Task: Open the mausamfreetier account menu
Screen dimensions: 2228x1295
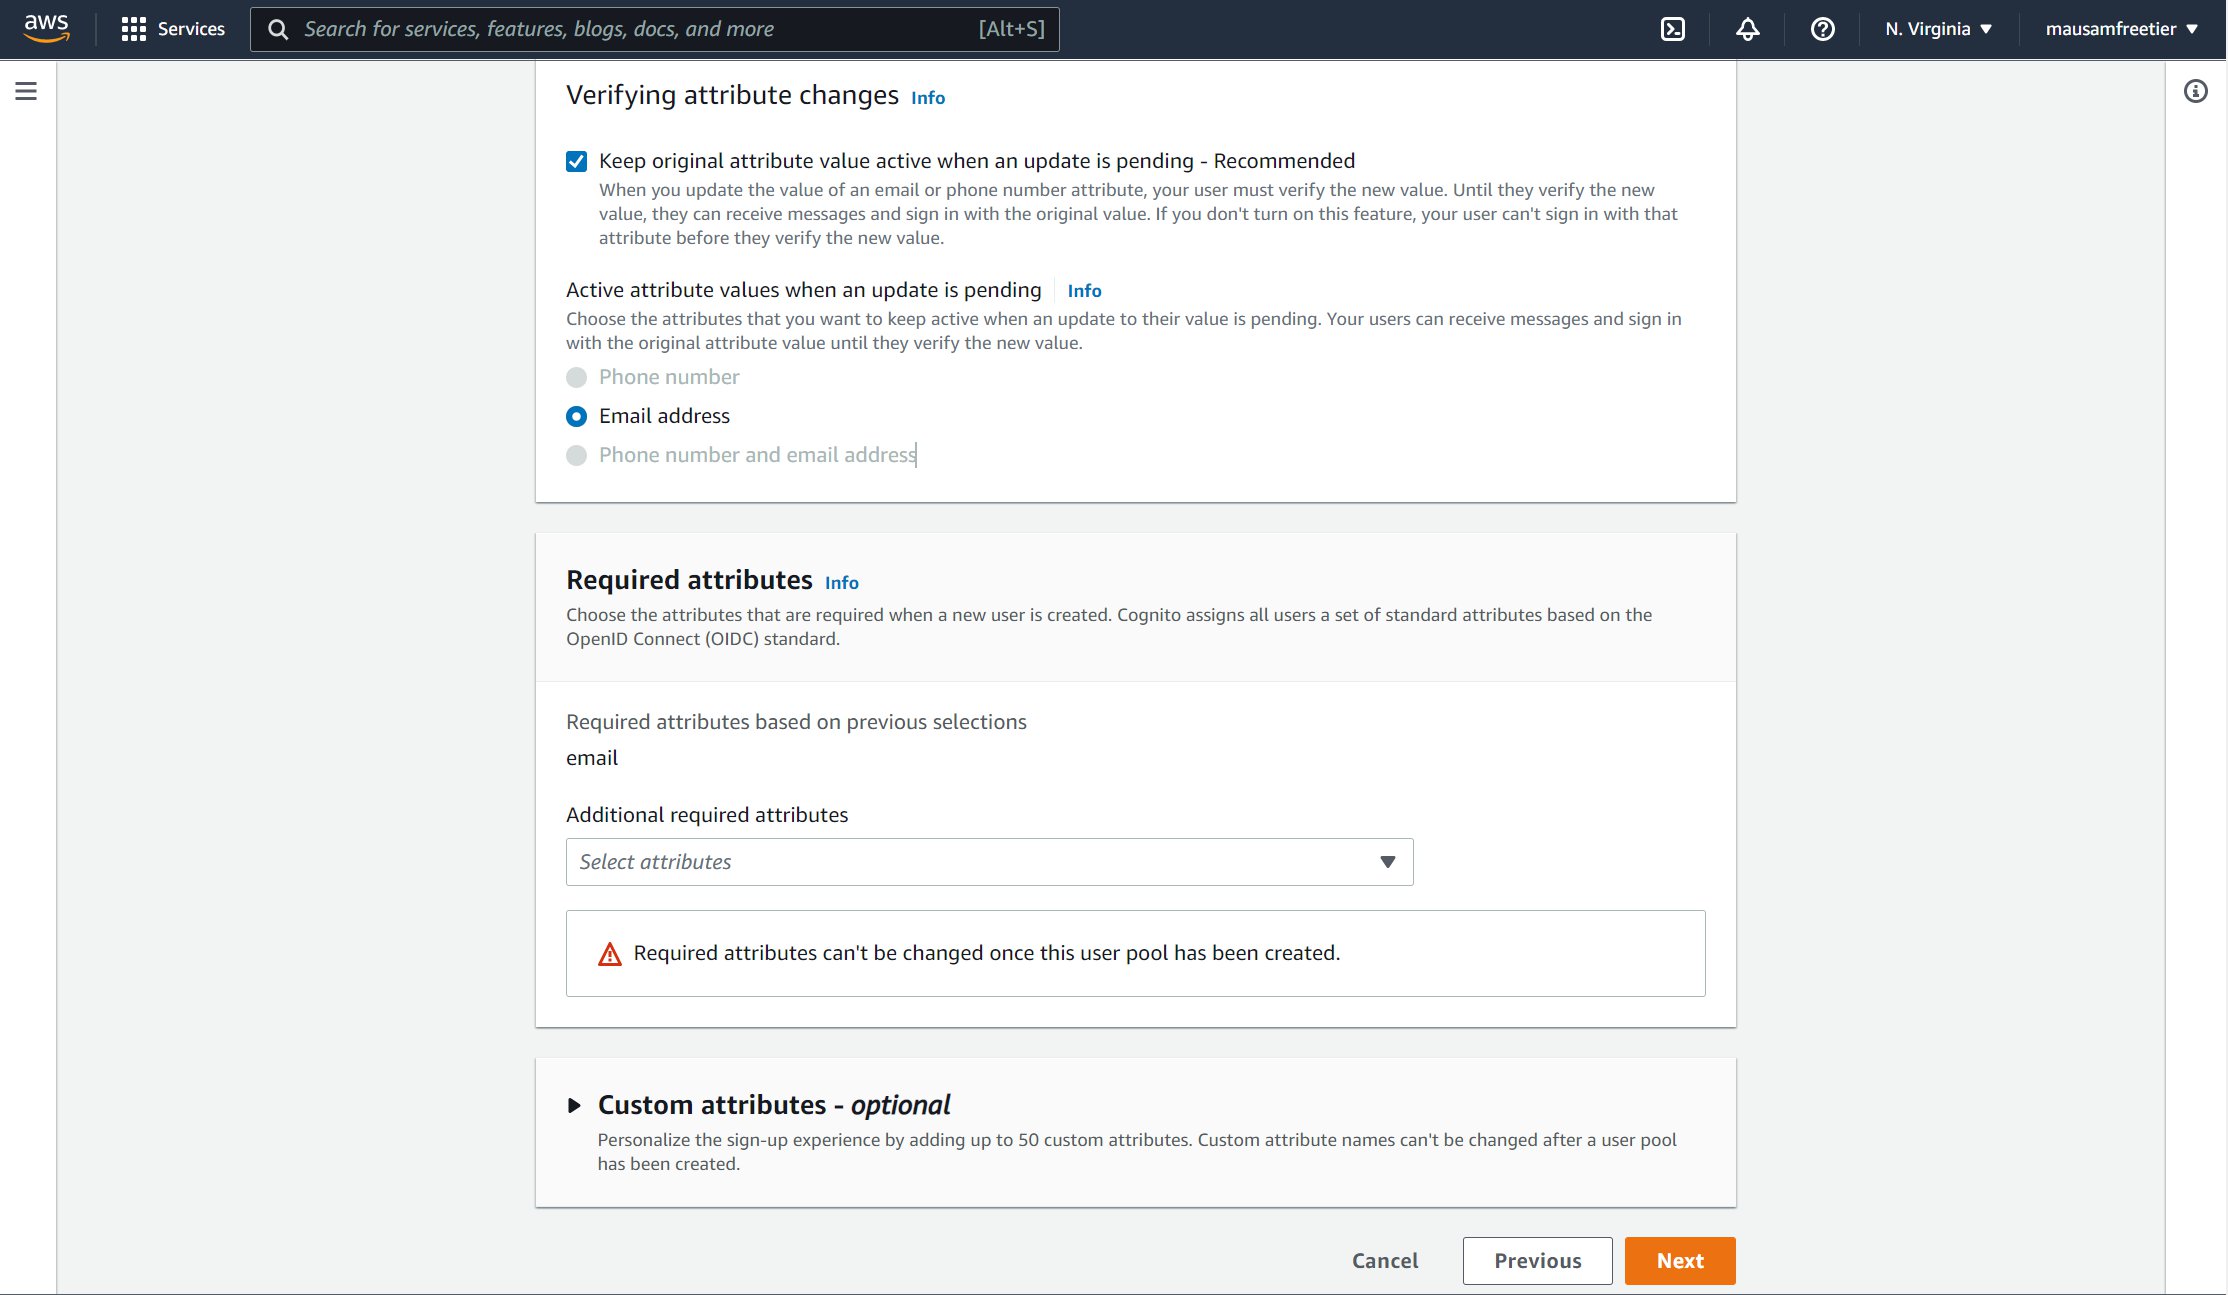Action: click(x=2121, y=29)
